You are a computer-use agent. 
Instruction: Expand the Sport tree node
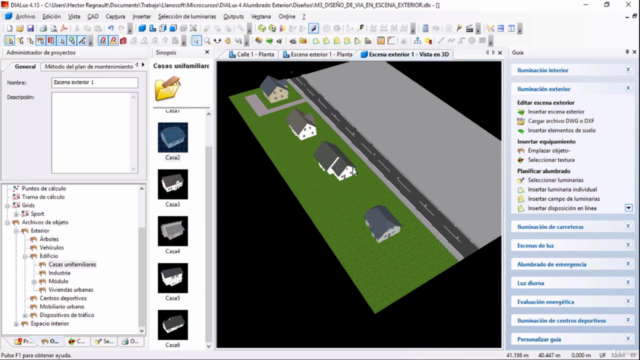coord(16,214)
